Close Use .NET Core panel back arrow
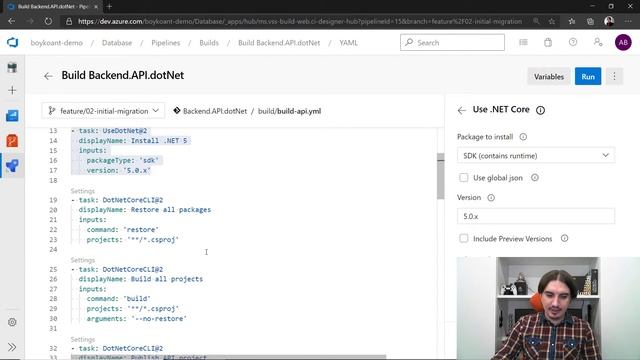Viewport: 640px width, 360px height. pos(462,110)
